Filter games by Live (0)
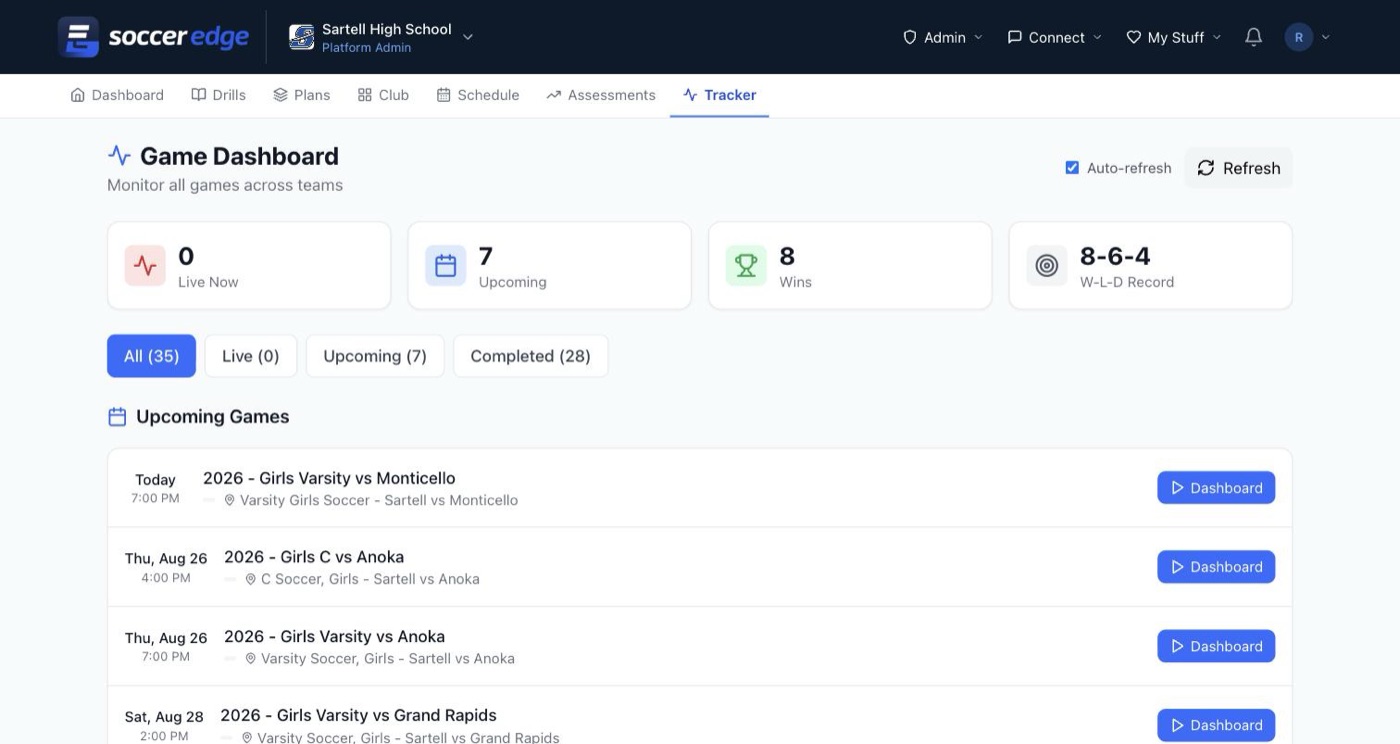 point(251,356)
